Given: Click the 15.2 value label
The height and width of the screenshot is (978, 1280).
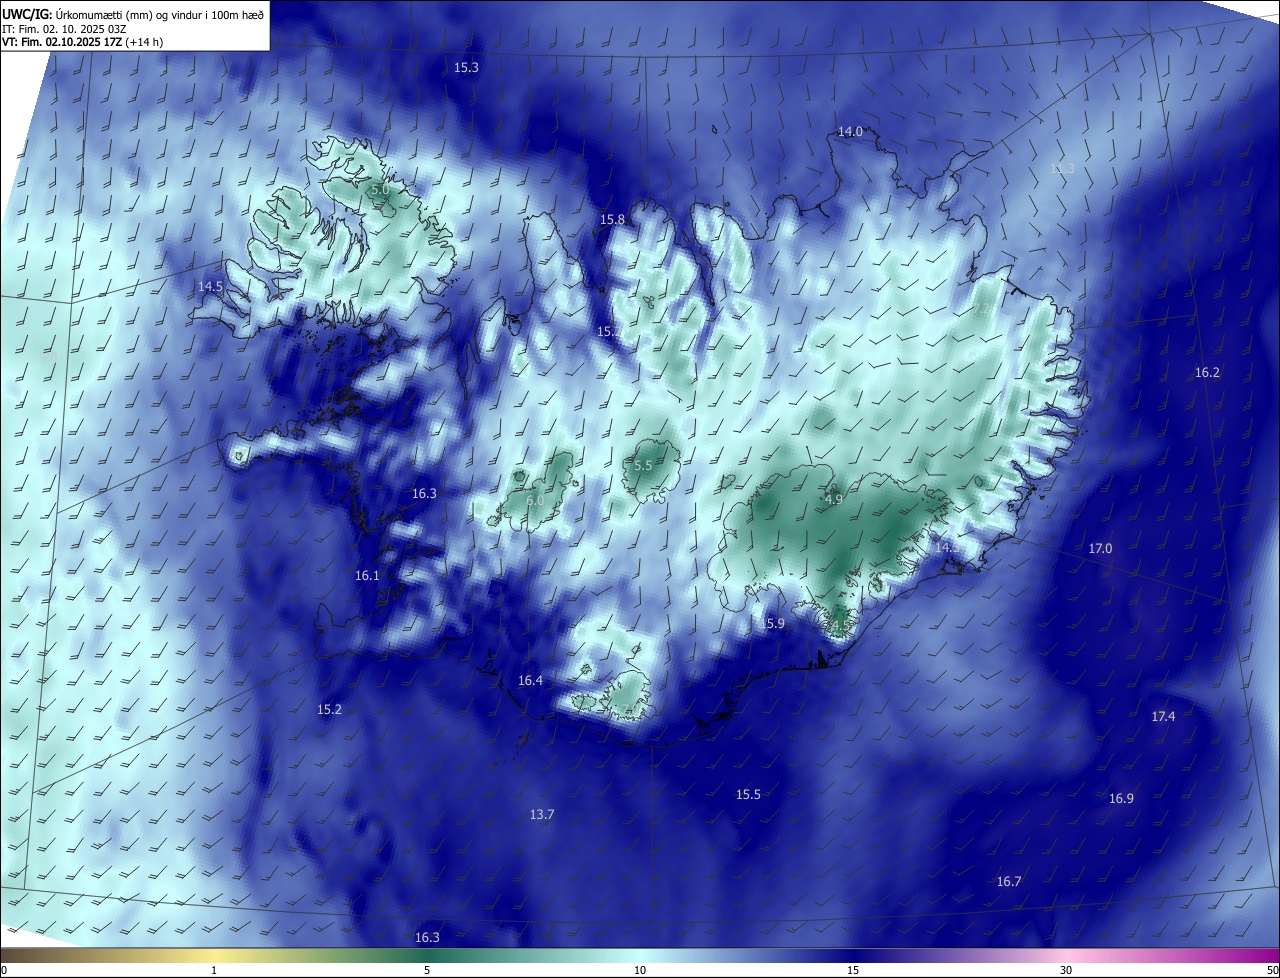Looking at the screenshot, I should tap(329, 710).
